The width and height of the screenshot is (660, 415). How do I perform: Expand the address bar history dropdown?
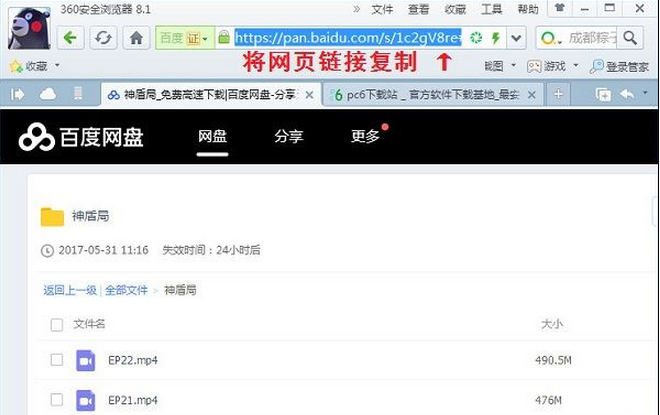coord(516,38)
